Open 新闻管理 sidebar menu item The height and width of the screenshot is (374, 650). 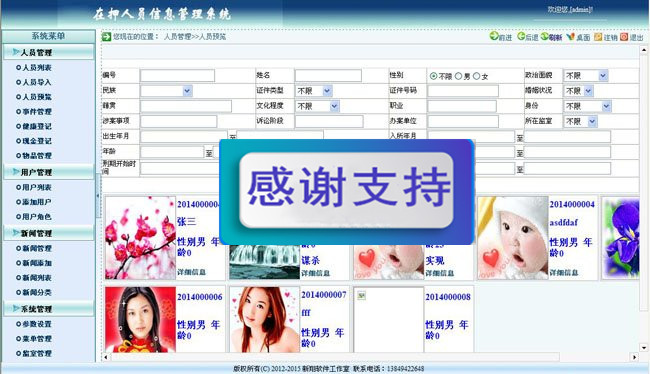tap(36, 248)
